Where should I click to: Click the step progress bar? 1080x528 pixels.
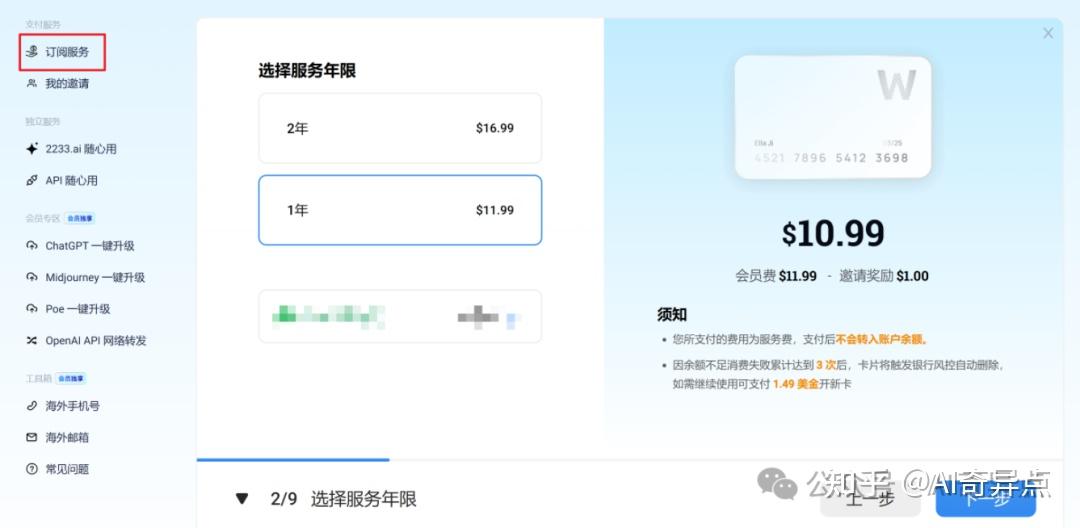630,459
